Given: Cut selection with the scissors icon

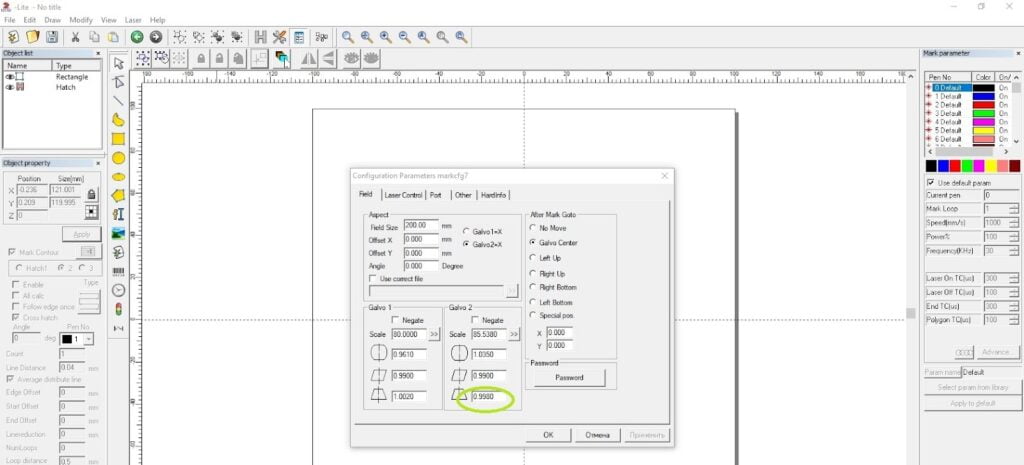Looking at the screenshot, I should [76, 37].
